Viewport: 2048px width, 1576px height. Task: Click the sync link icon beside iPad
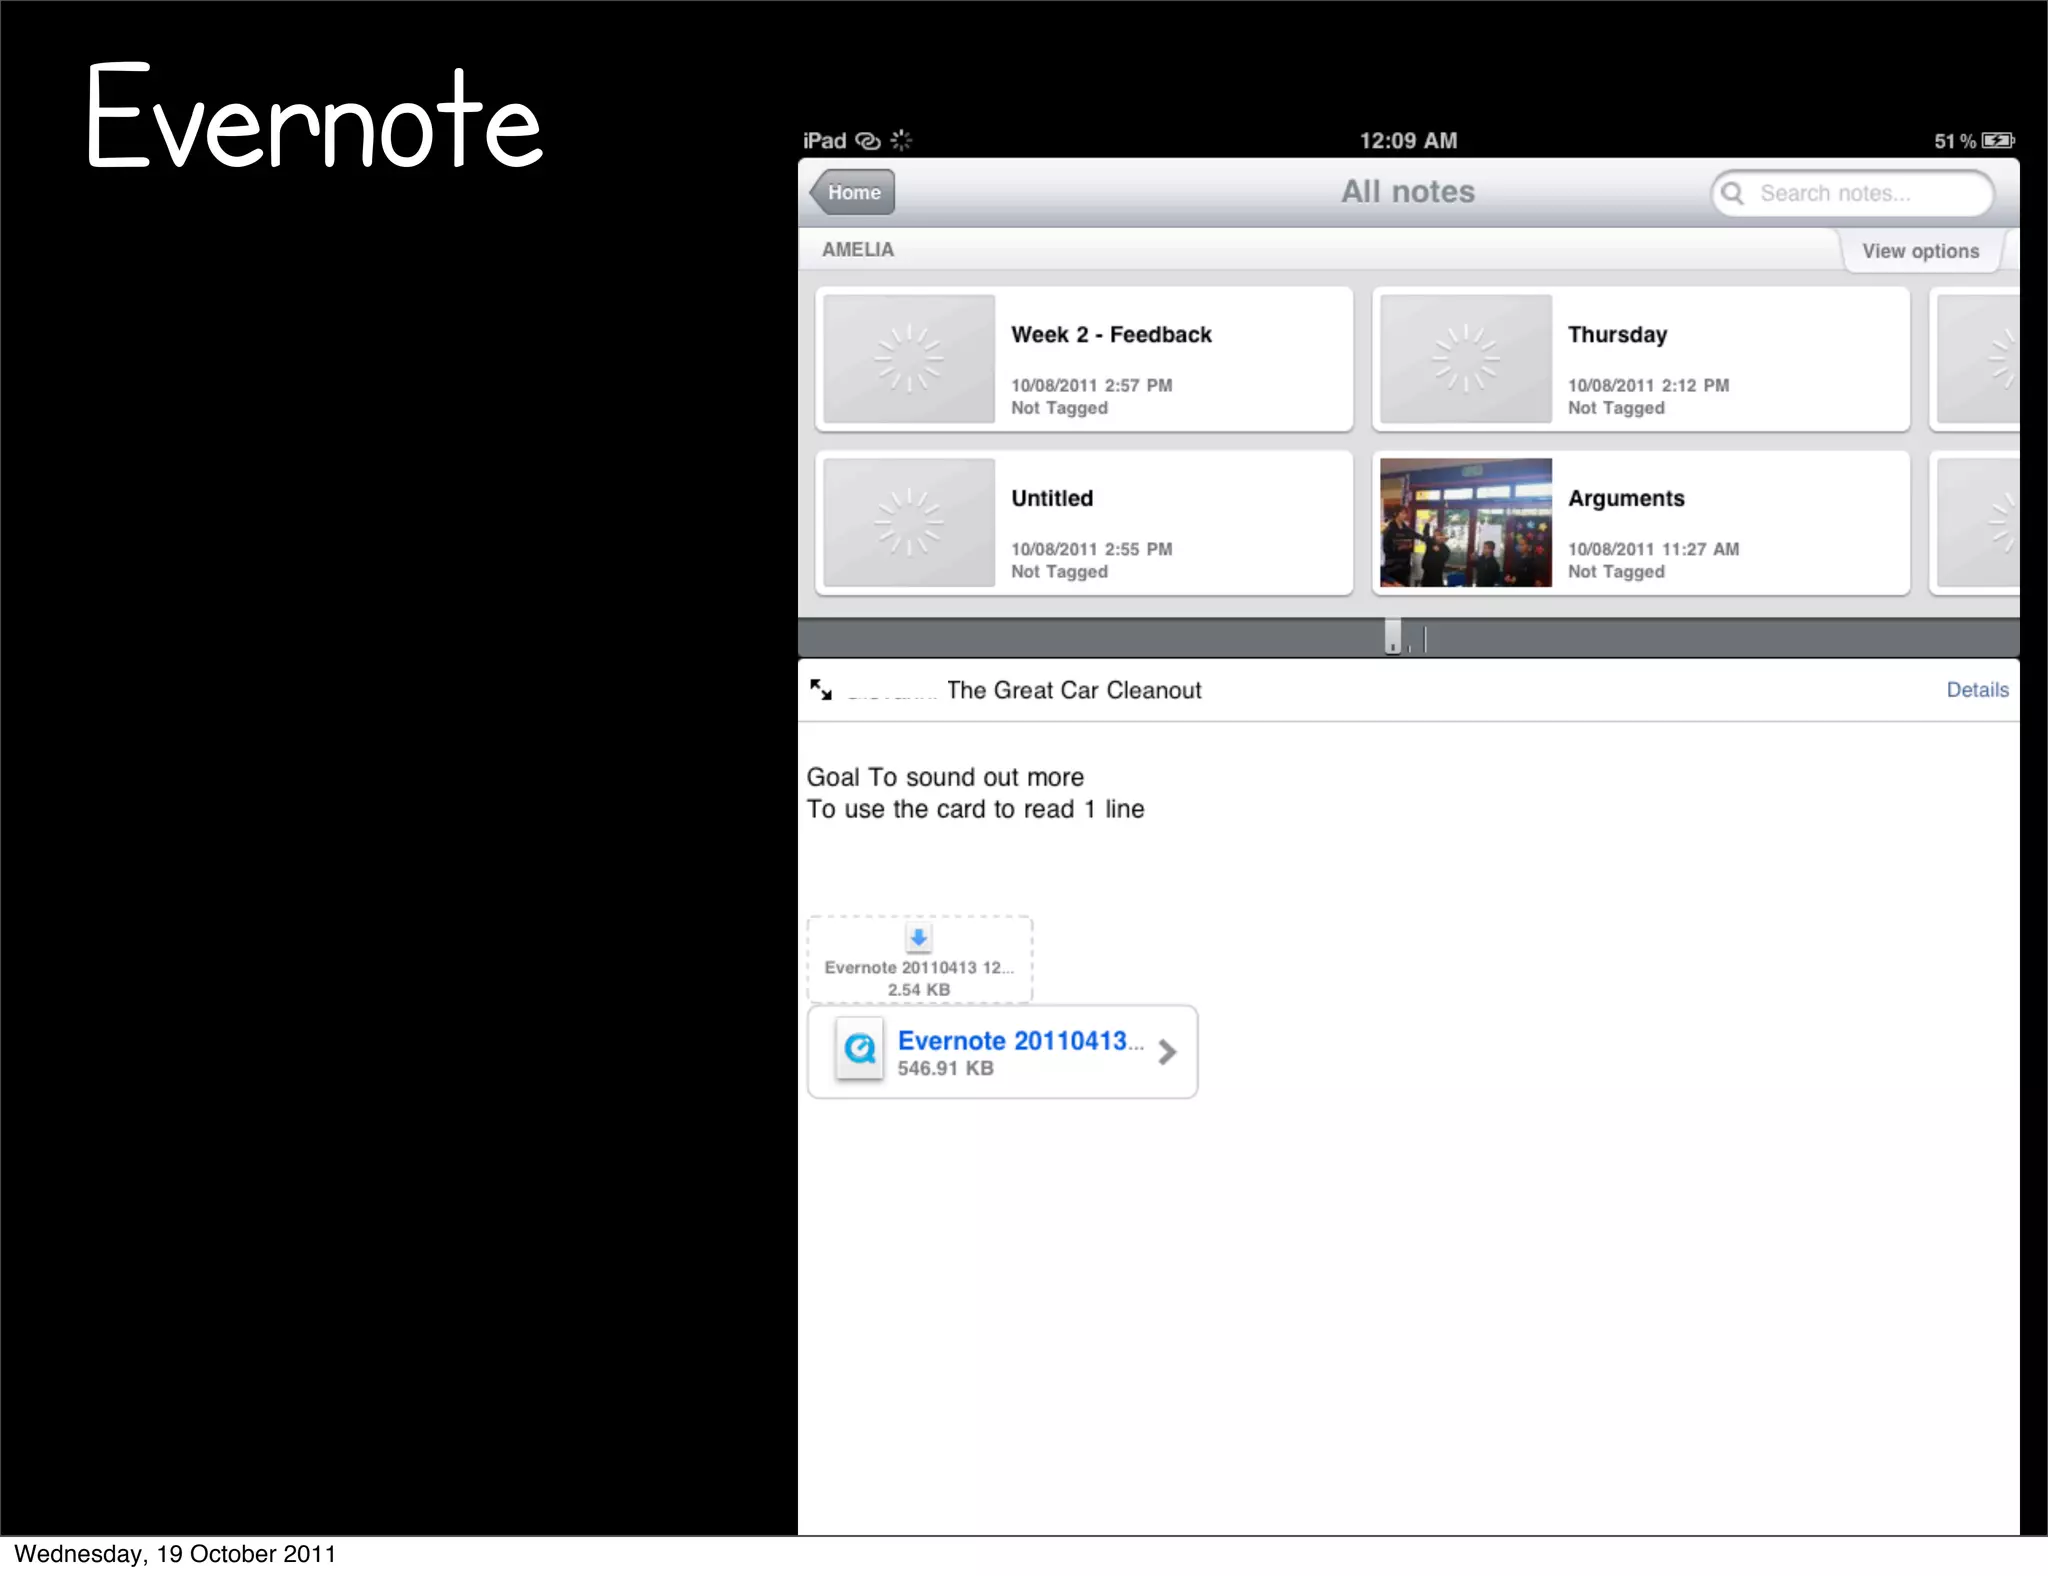tap(868, 141)
